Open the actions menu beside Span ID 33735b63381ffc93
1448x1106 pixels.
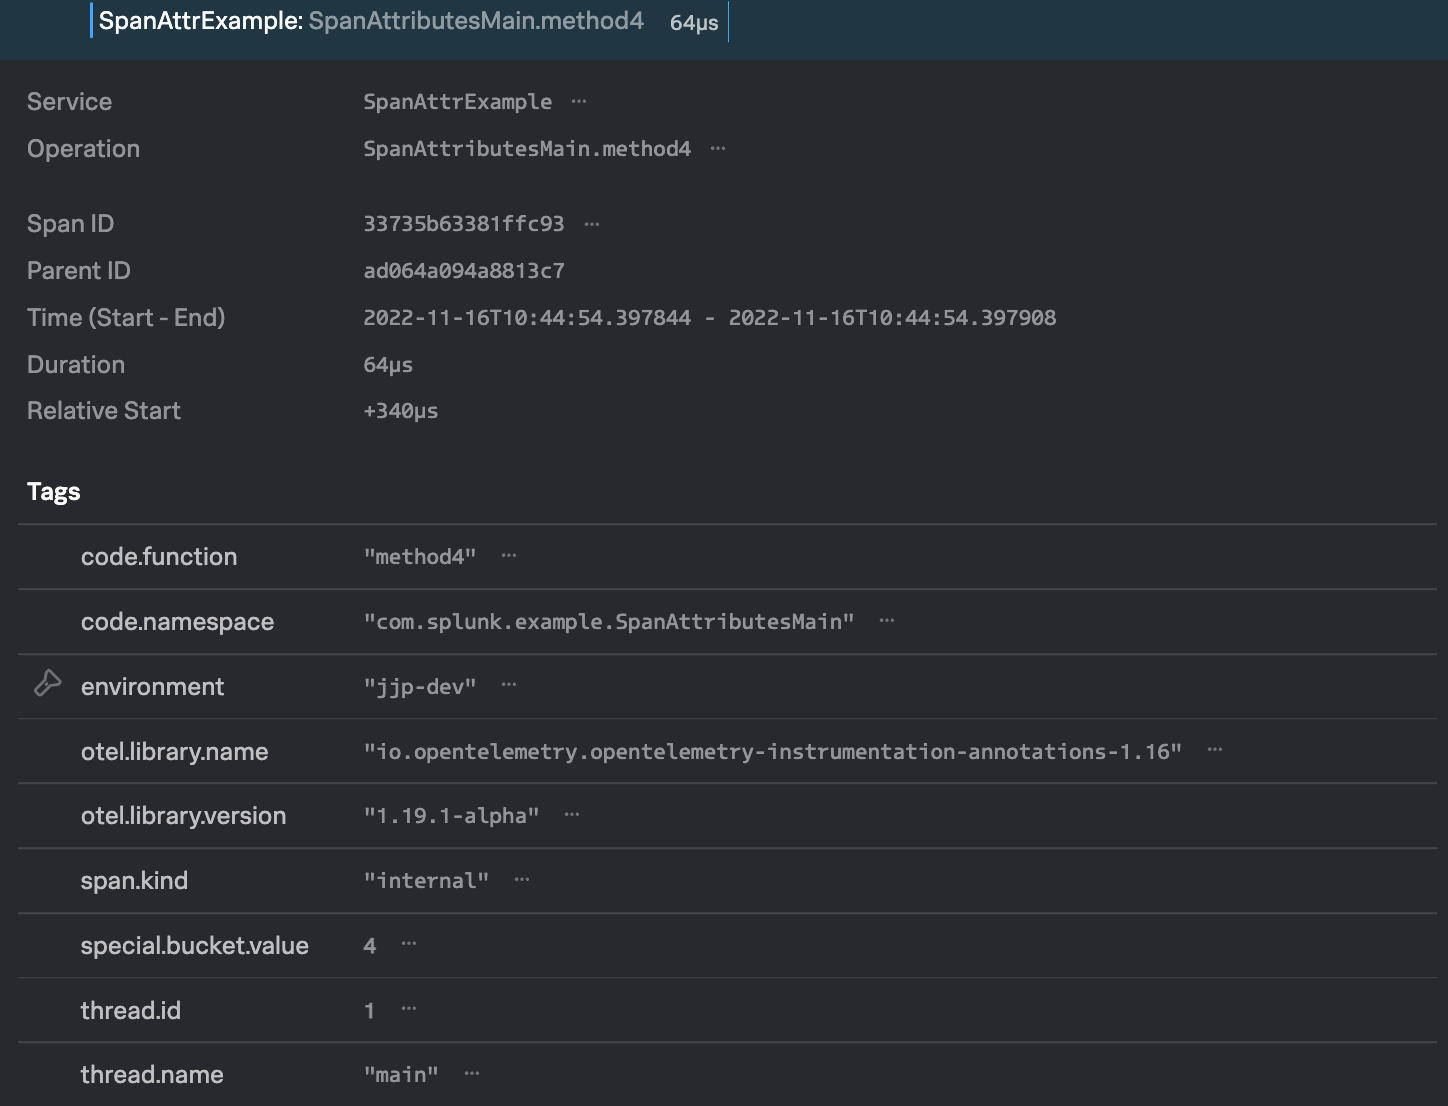tap(592, 224)
